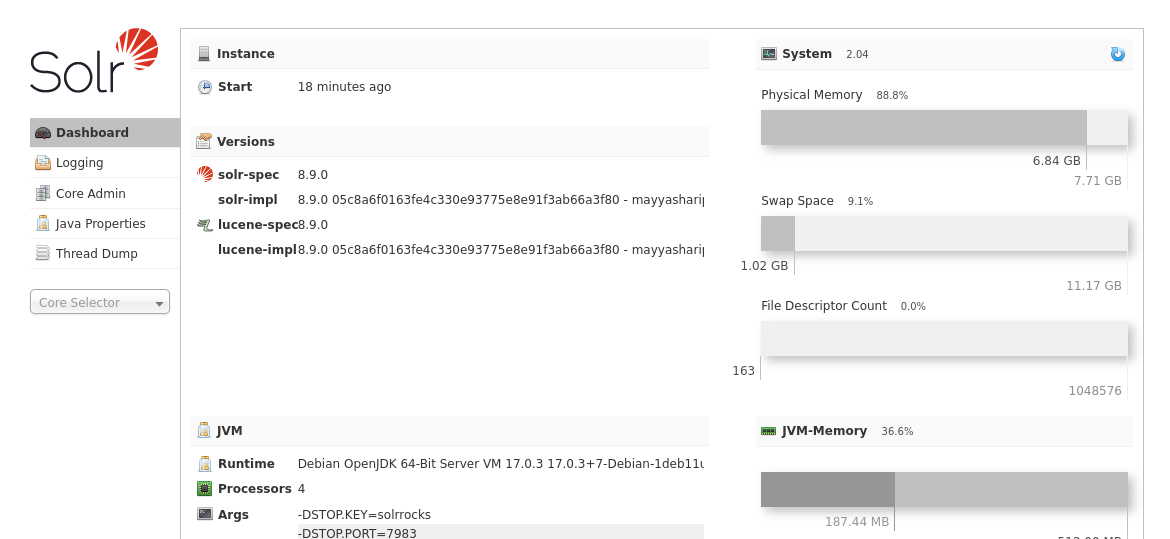Click the -DSTOP.PORT=7983 argument row
This screenshot has height=539, width=1170.
click(x=500, y=533)
